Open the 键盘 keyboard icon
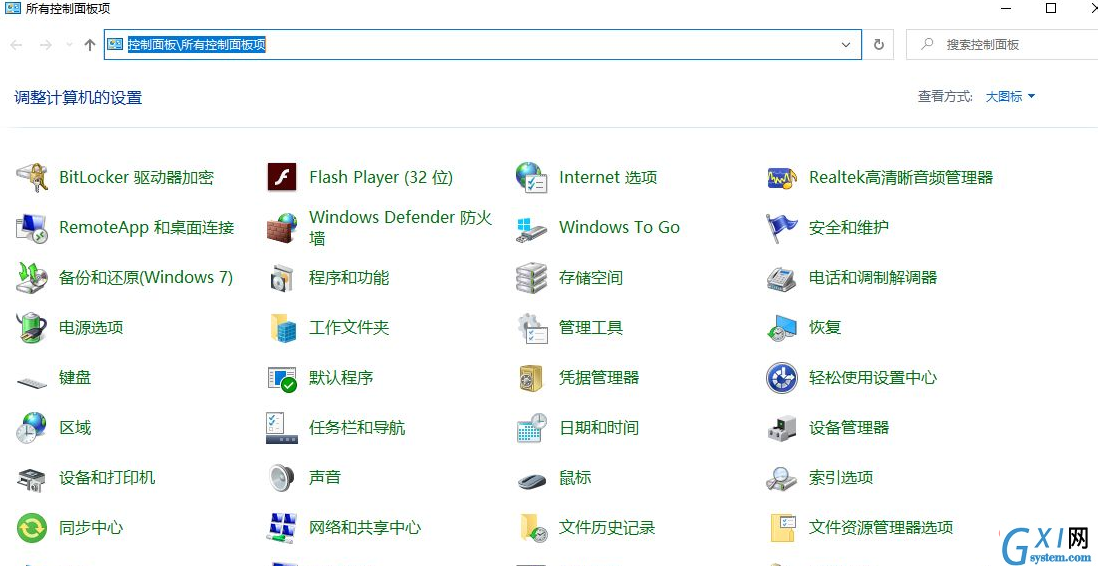 coord(32,382)
